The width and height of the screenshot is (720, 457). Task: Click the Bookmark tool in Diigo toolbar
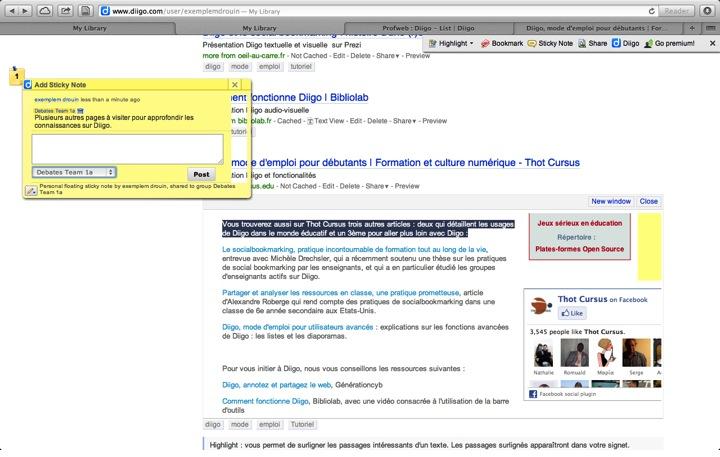[x=502, y=43]
